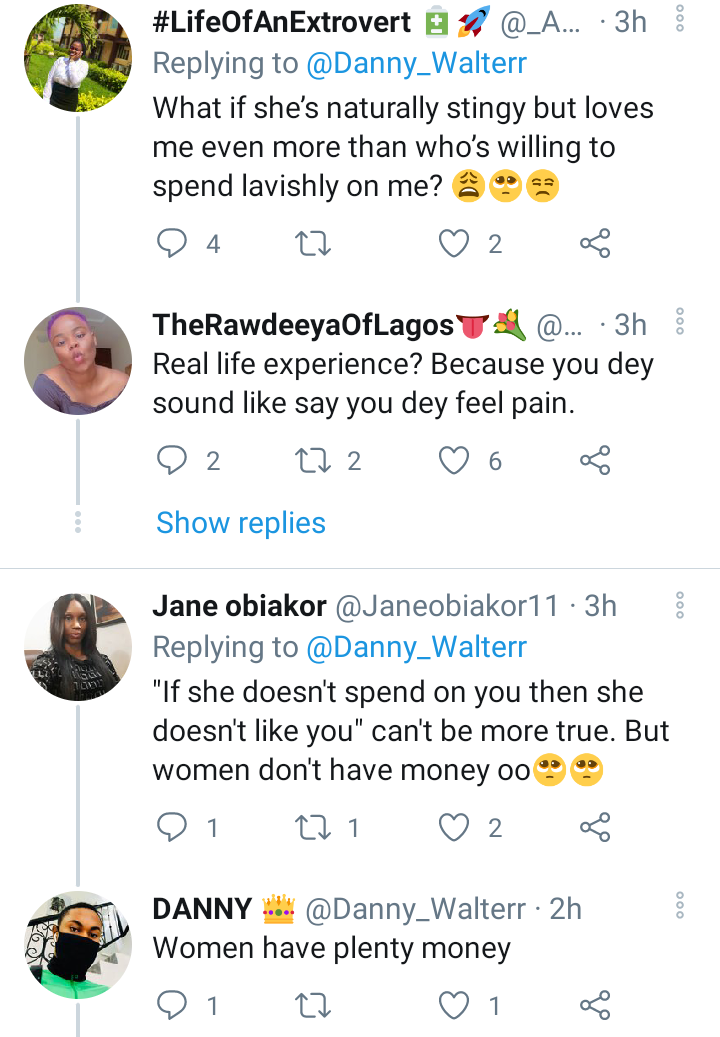Like DANNY's Women have plenty money tweet

(454, 1005)
